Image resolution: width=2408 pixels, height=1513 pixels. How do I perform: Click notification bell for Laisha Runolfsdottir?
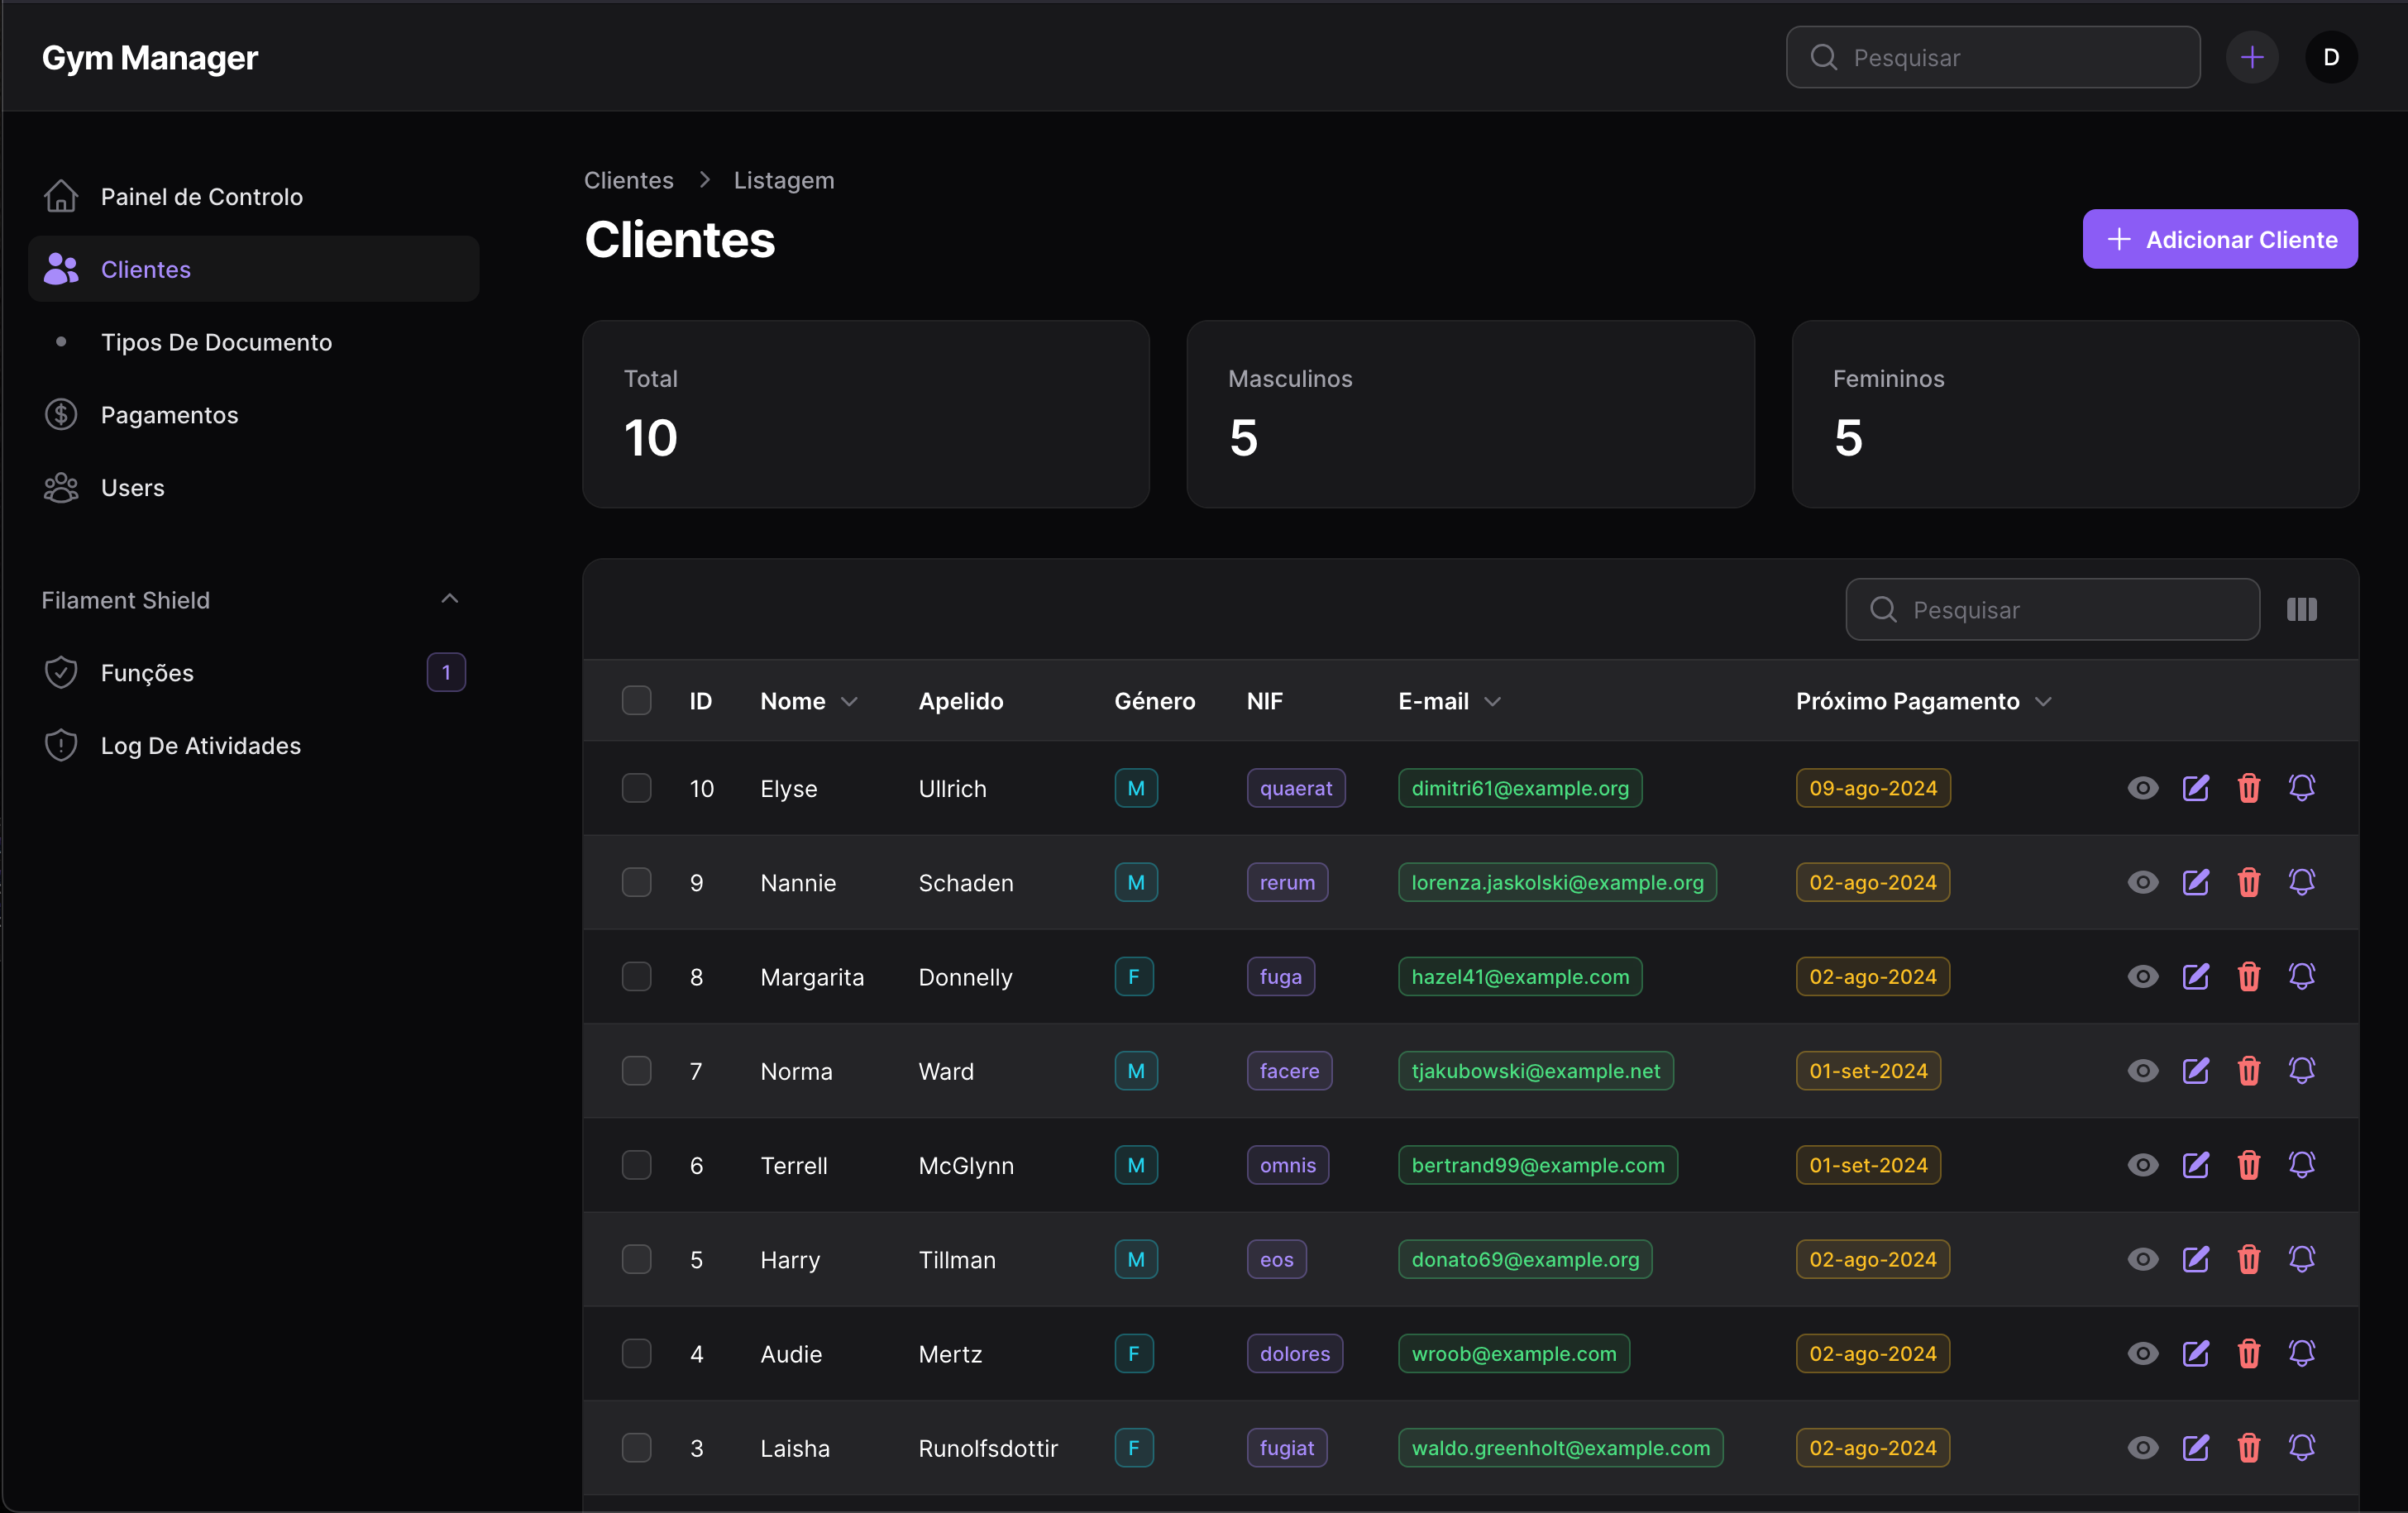pos(2302,1448)
